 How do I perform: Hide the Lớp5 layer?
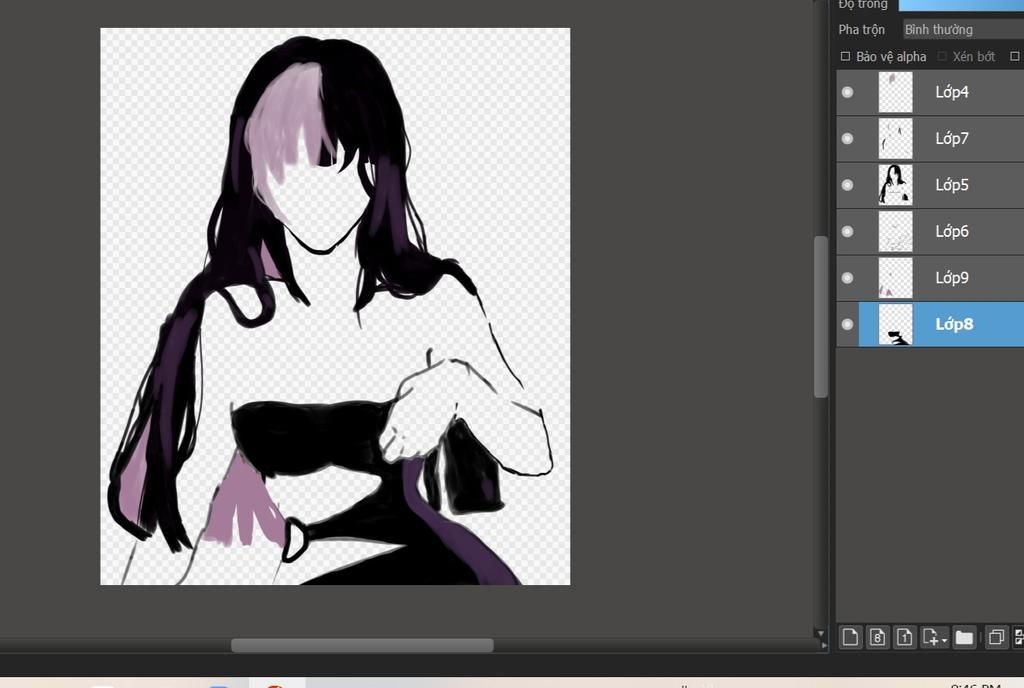click(848, 185)
